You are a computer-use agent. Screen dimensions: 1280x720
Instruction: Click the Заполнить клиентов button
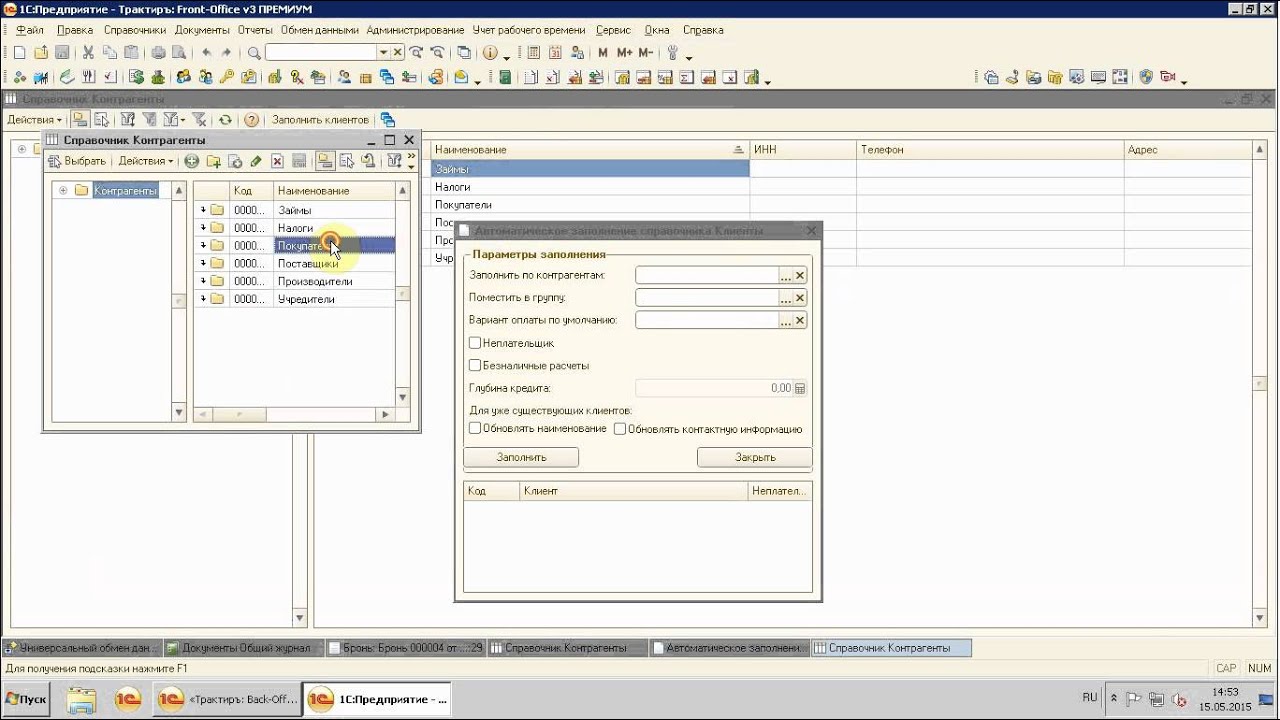click(x=320, y=119)
